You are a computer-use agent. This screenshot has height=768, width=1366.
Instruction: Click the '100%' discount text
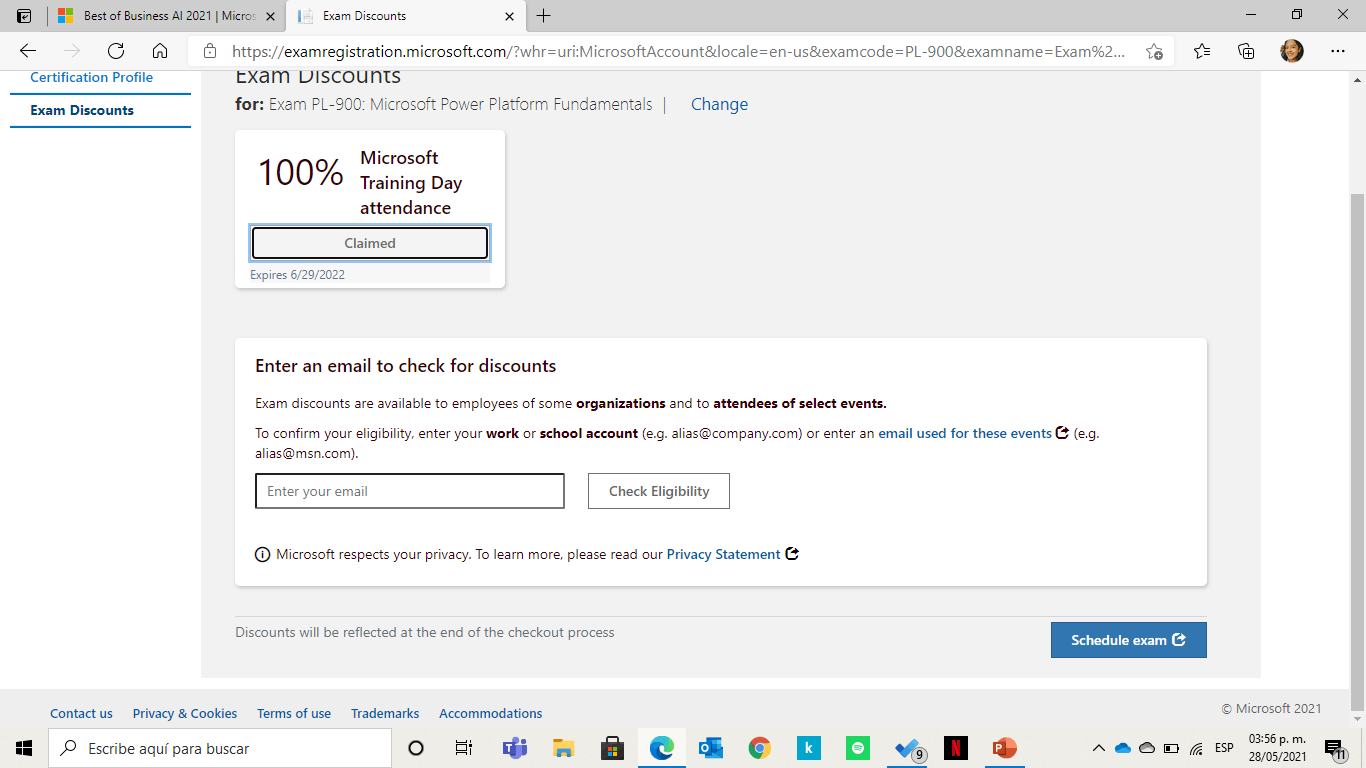pos(301,172)
